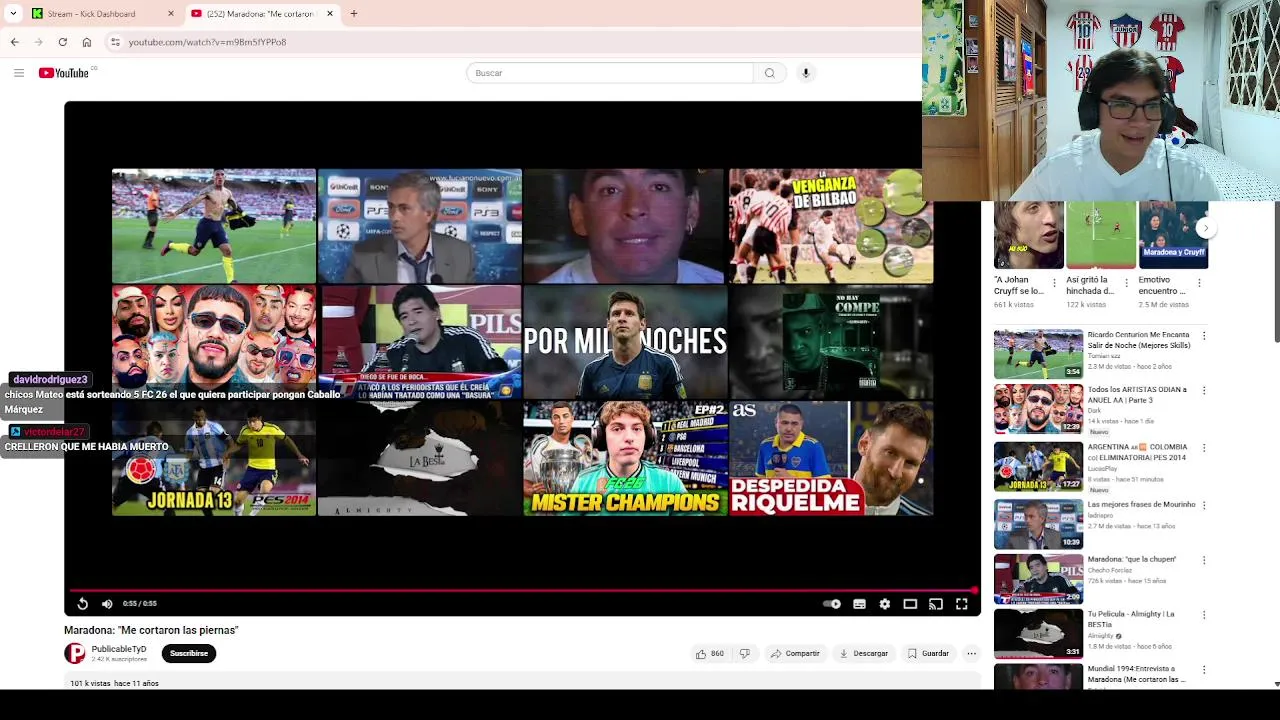This screenshot has width=1280, height=720.
Task: Open endscreen Despedida Riquelme video
Action: coord(831,458)
